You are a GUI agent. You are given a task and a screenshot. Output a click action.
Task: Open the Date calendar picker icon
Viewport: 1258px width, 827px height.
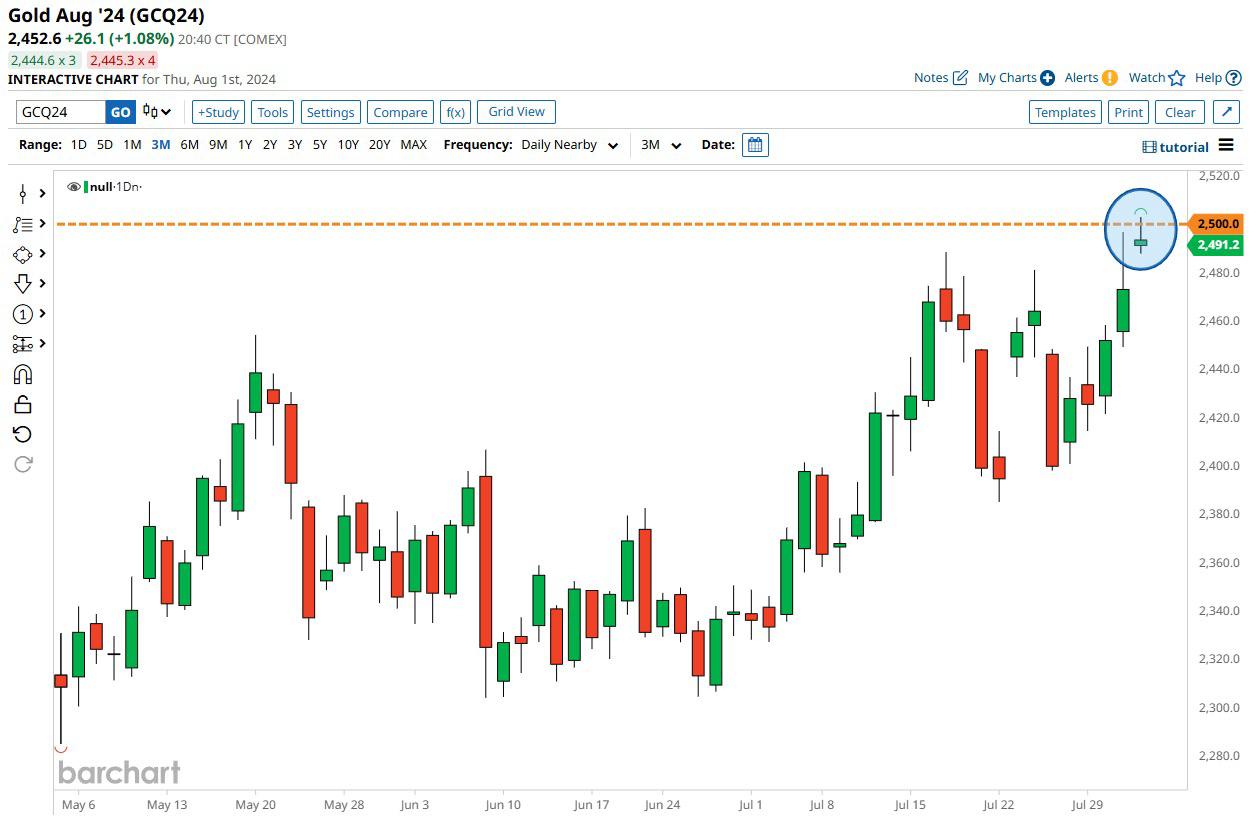(756, 145)
